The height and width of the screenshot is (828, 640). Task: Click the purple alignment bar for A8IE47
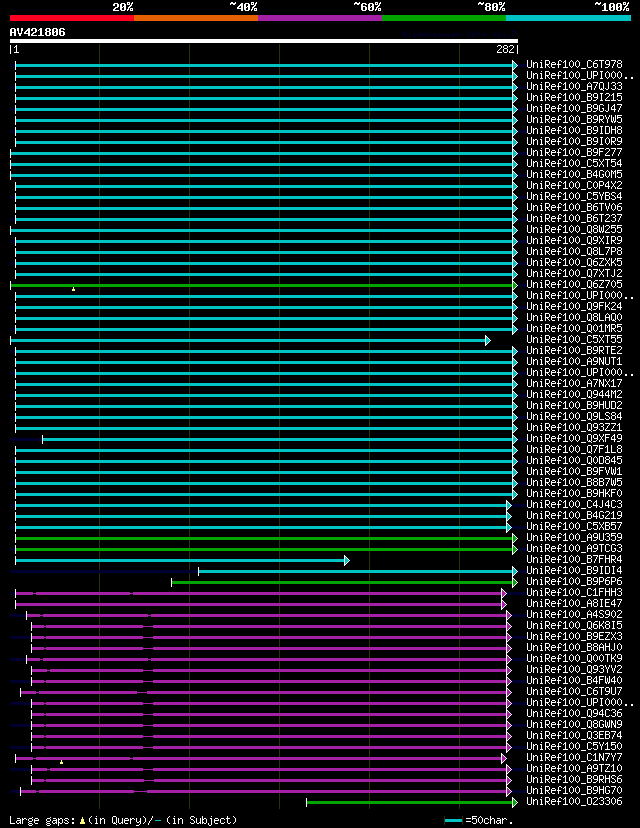tap(261, 605)
